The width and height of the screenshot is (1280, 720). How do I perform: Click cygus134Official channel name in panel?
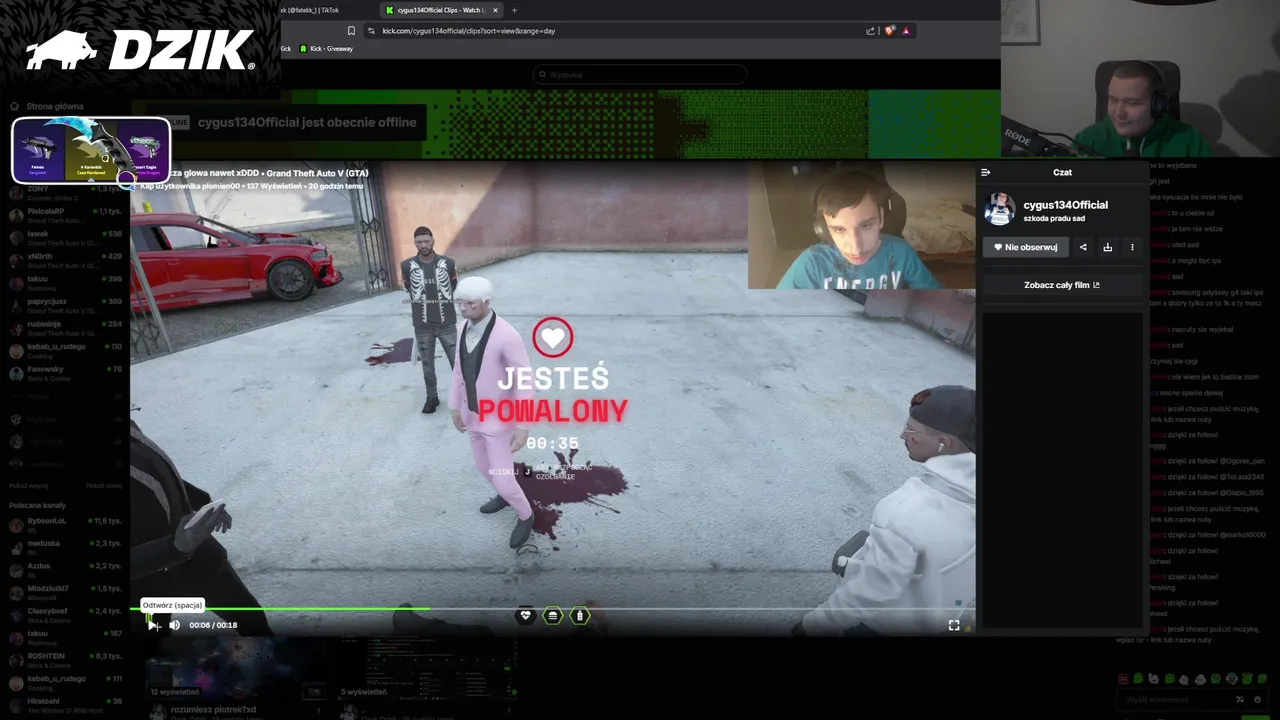tap(1065, 205)
